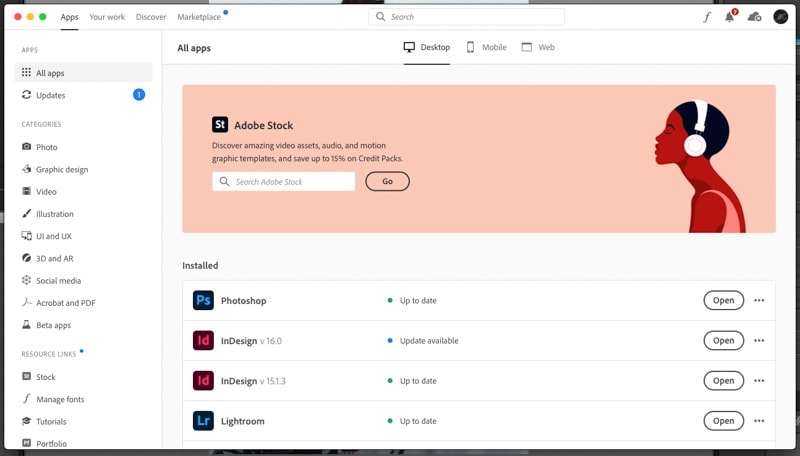Click the RESOURCE LINKS section label

pos(48,354)
